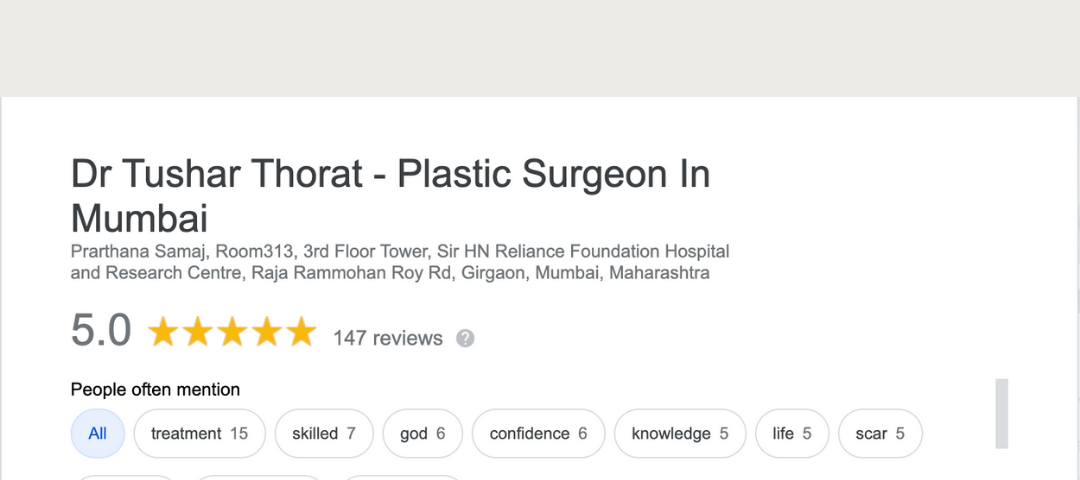Pick the "scar" mention chip

click(x=880, y=433)
